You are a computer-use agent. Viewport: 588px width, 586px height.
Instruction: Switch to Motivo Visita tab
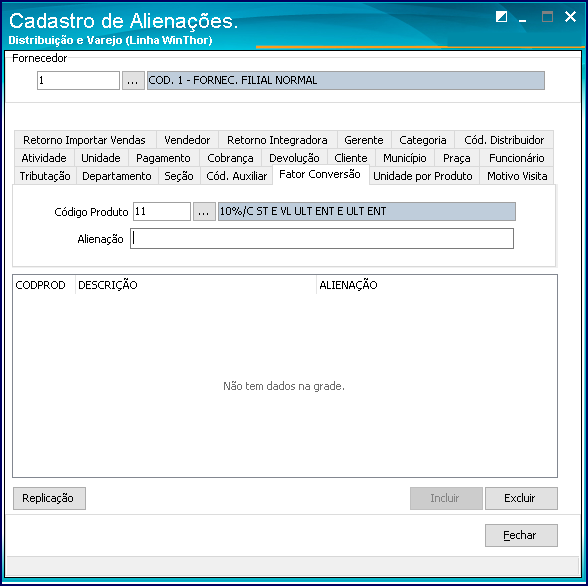[517, 176]
